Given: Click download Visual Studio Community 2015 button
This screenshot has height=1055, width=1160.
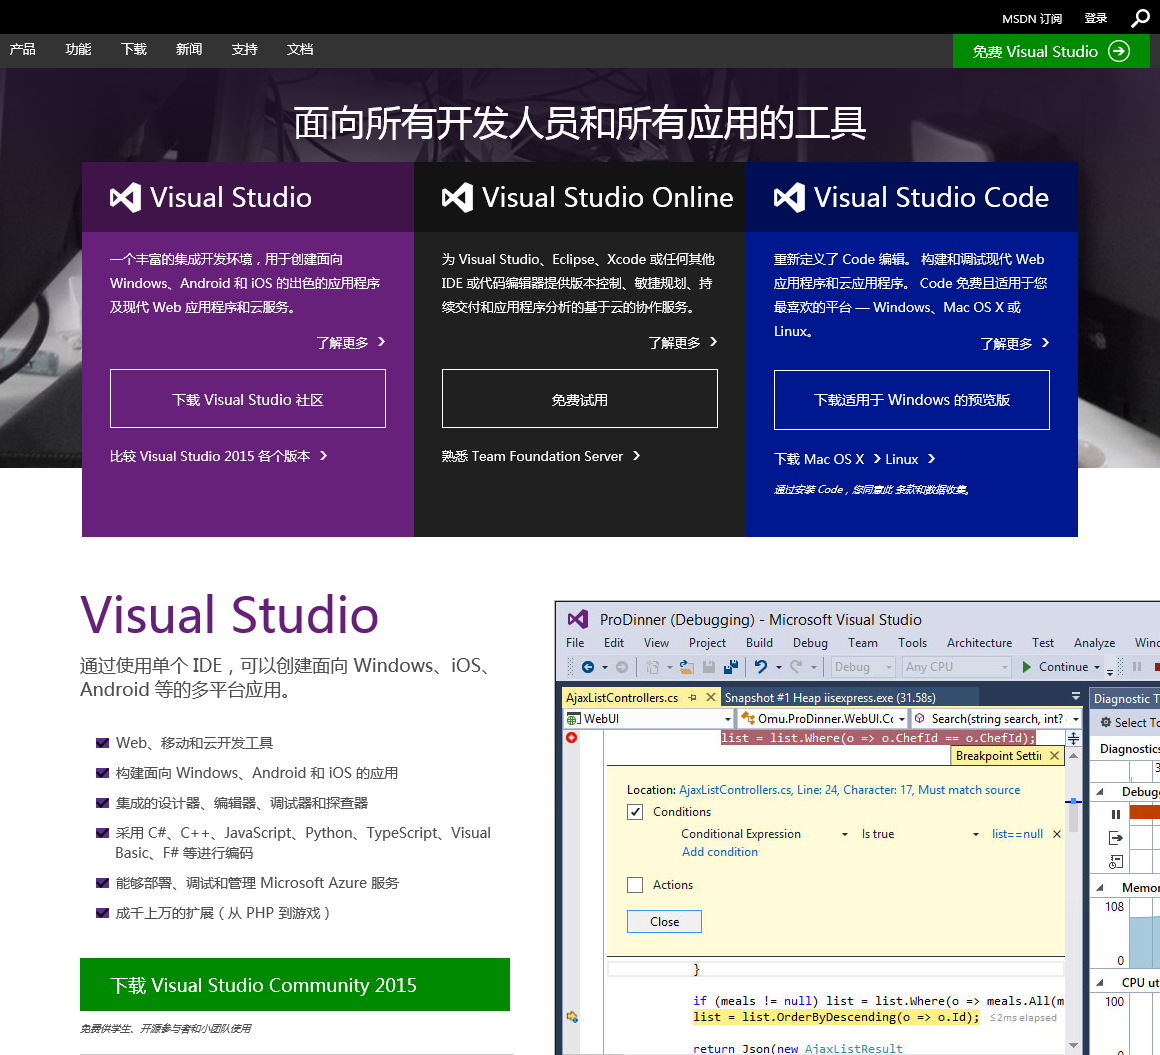Looking at the screenshot, I should 295,985.
